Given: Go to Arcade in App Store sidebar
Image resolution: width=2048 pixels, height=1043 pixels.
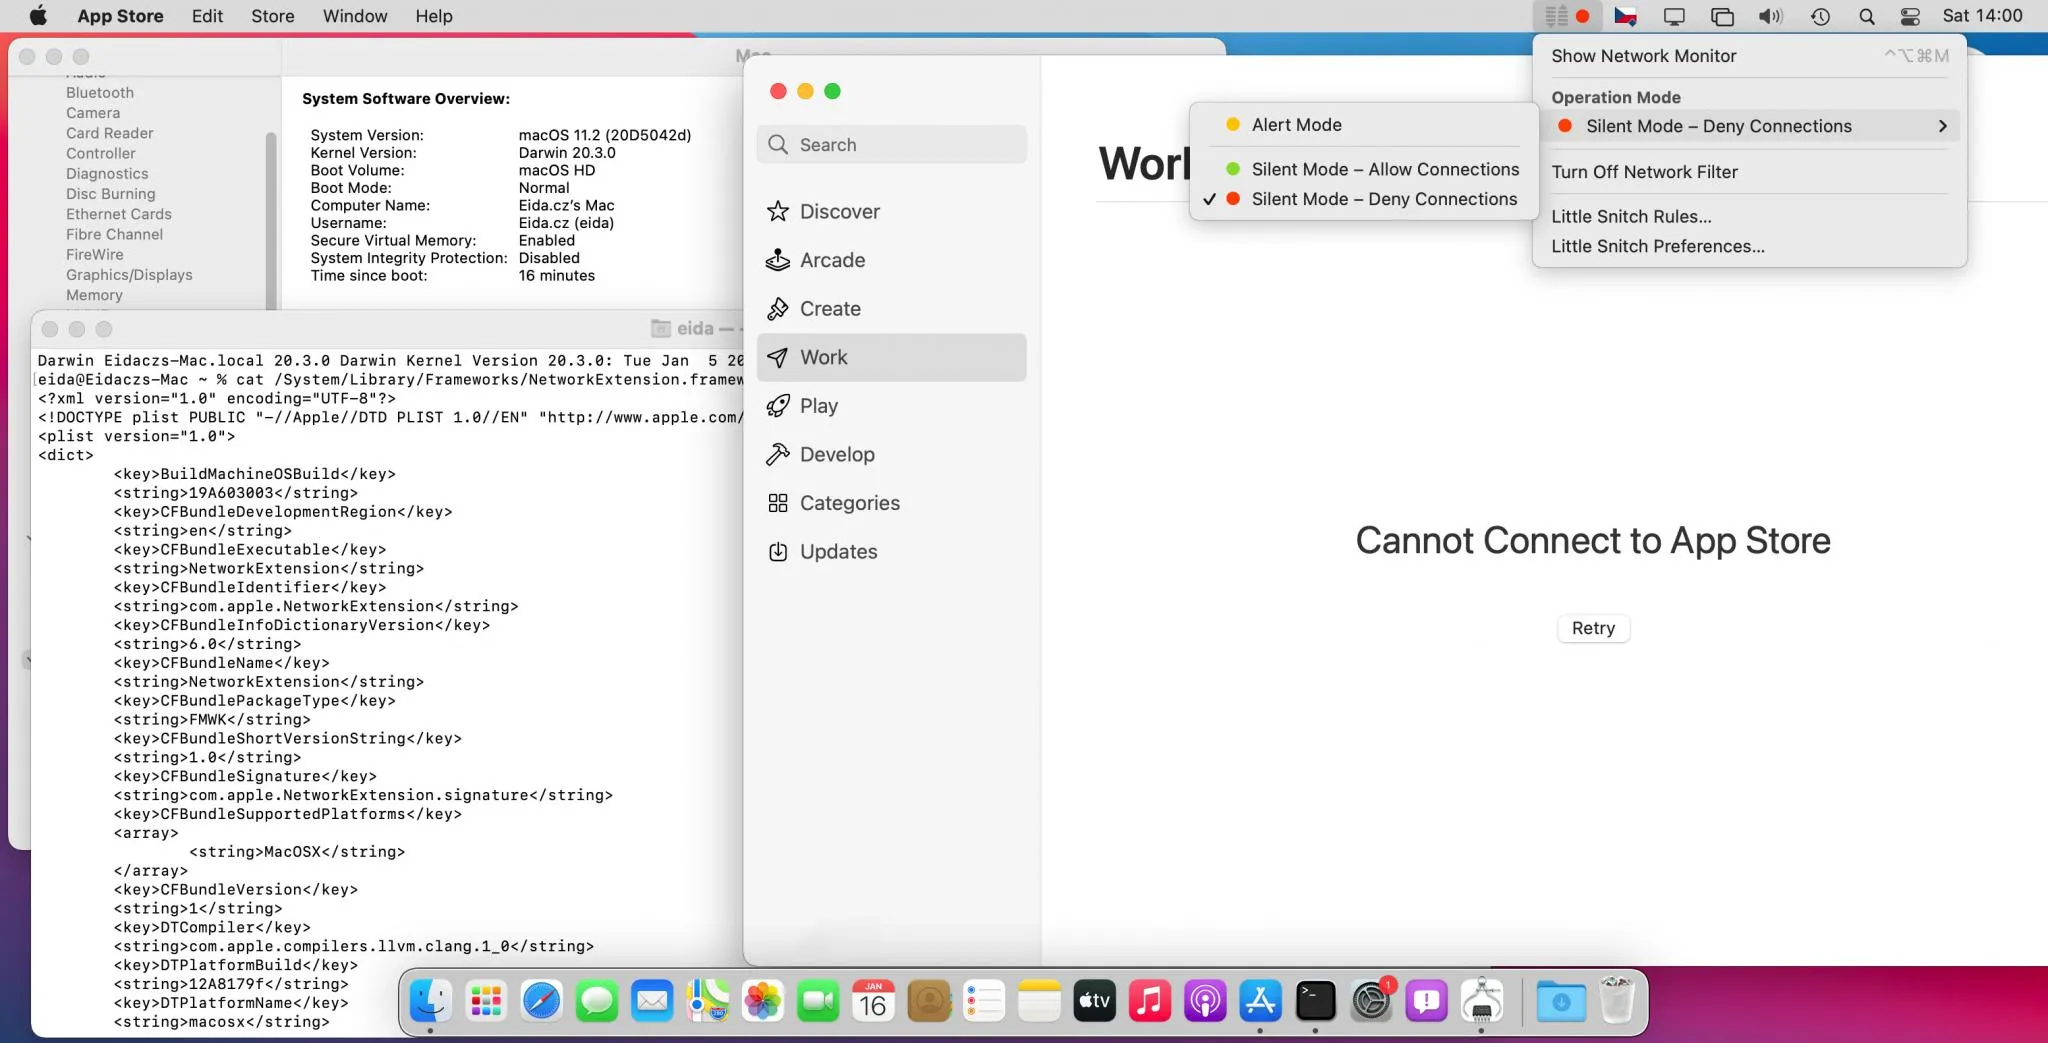Looking at the screenshot, I should point(891,260).
